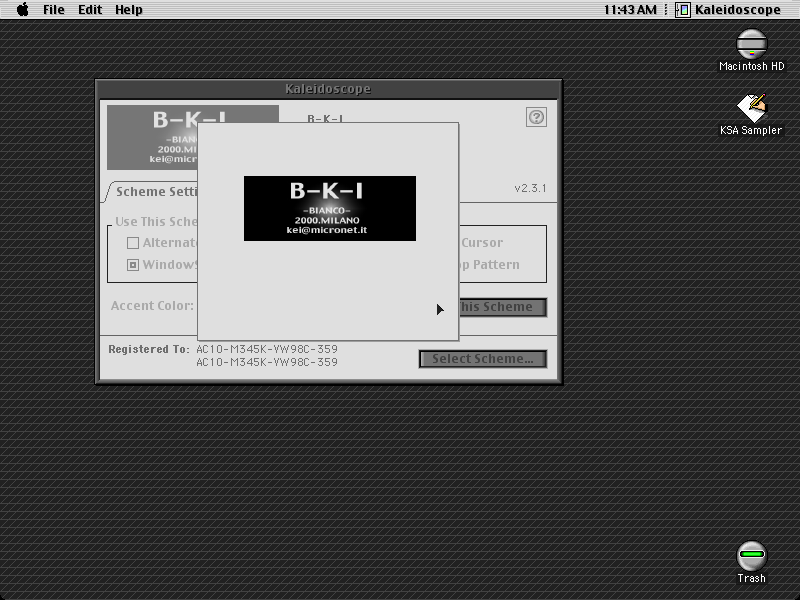Click the Kaleidoscope window title bar
Screen dimensions: 800x600
[329, 89]
